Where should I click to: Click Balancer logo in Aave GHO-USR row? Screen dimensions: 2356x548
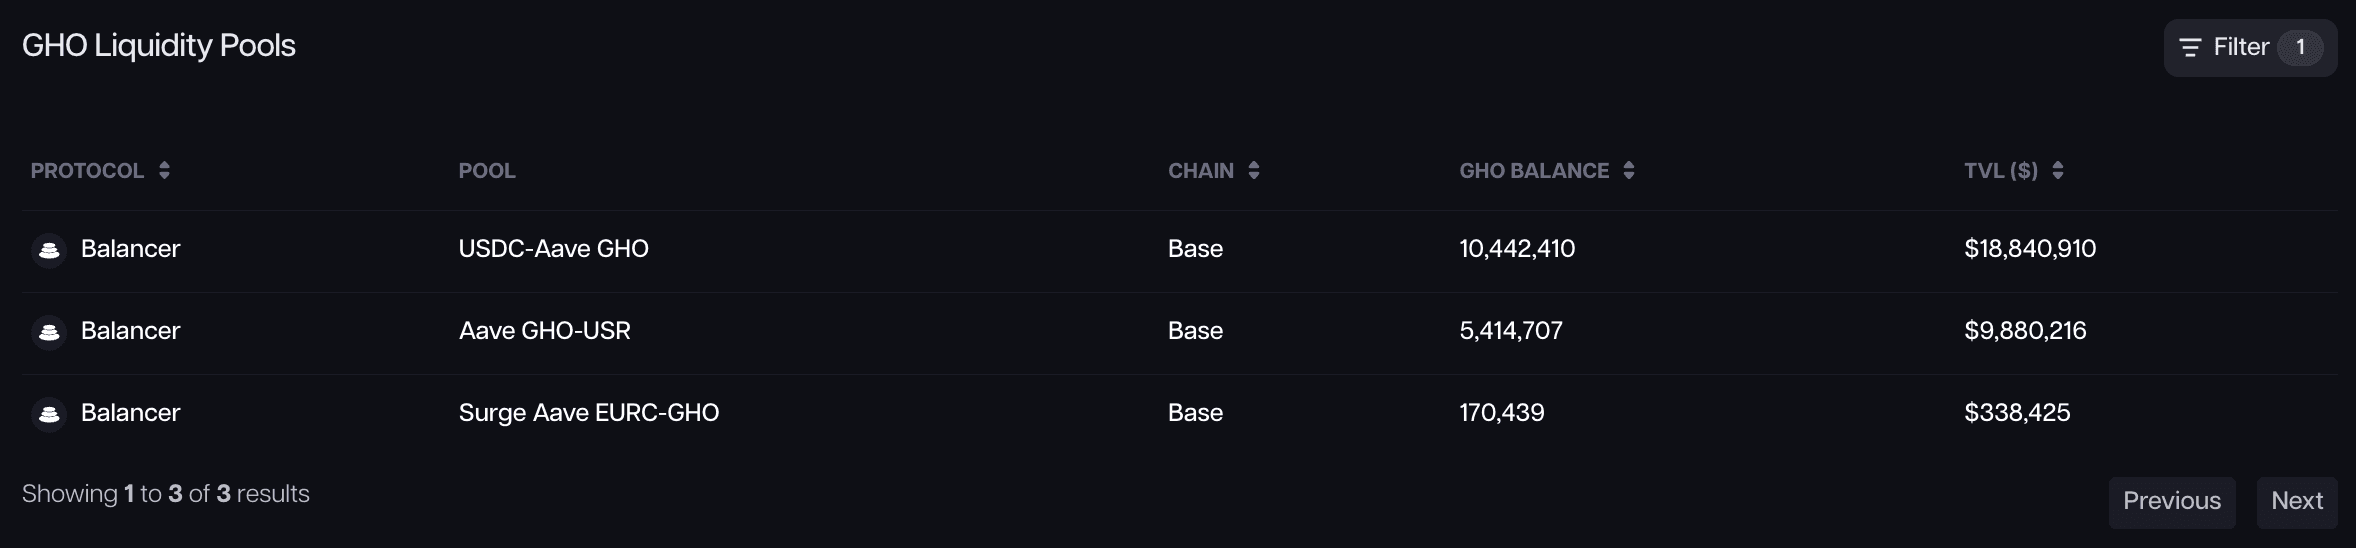pyautogui.click(x=49, y=331)
